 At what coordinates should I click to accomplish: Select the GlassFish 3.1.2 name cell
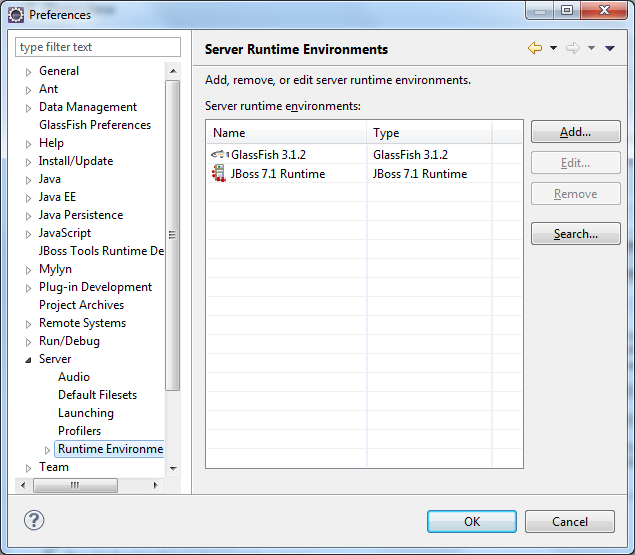pos(287,154)
